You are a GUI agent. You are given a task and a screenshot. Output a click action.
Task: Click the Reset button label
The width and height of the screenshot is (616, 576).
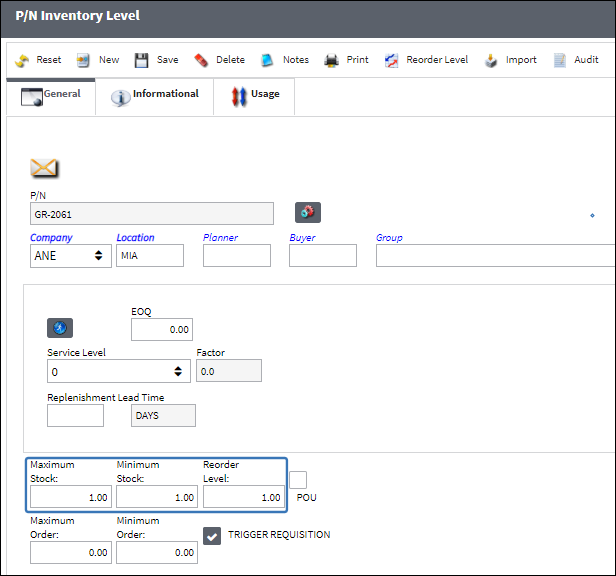[x=49, y=60]
